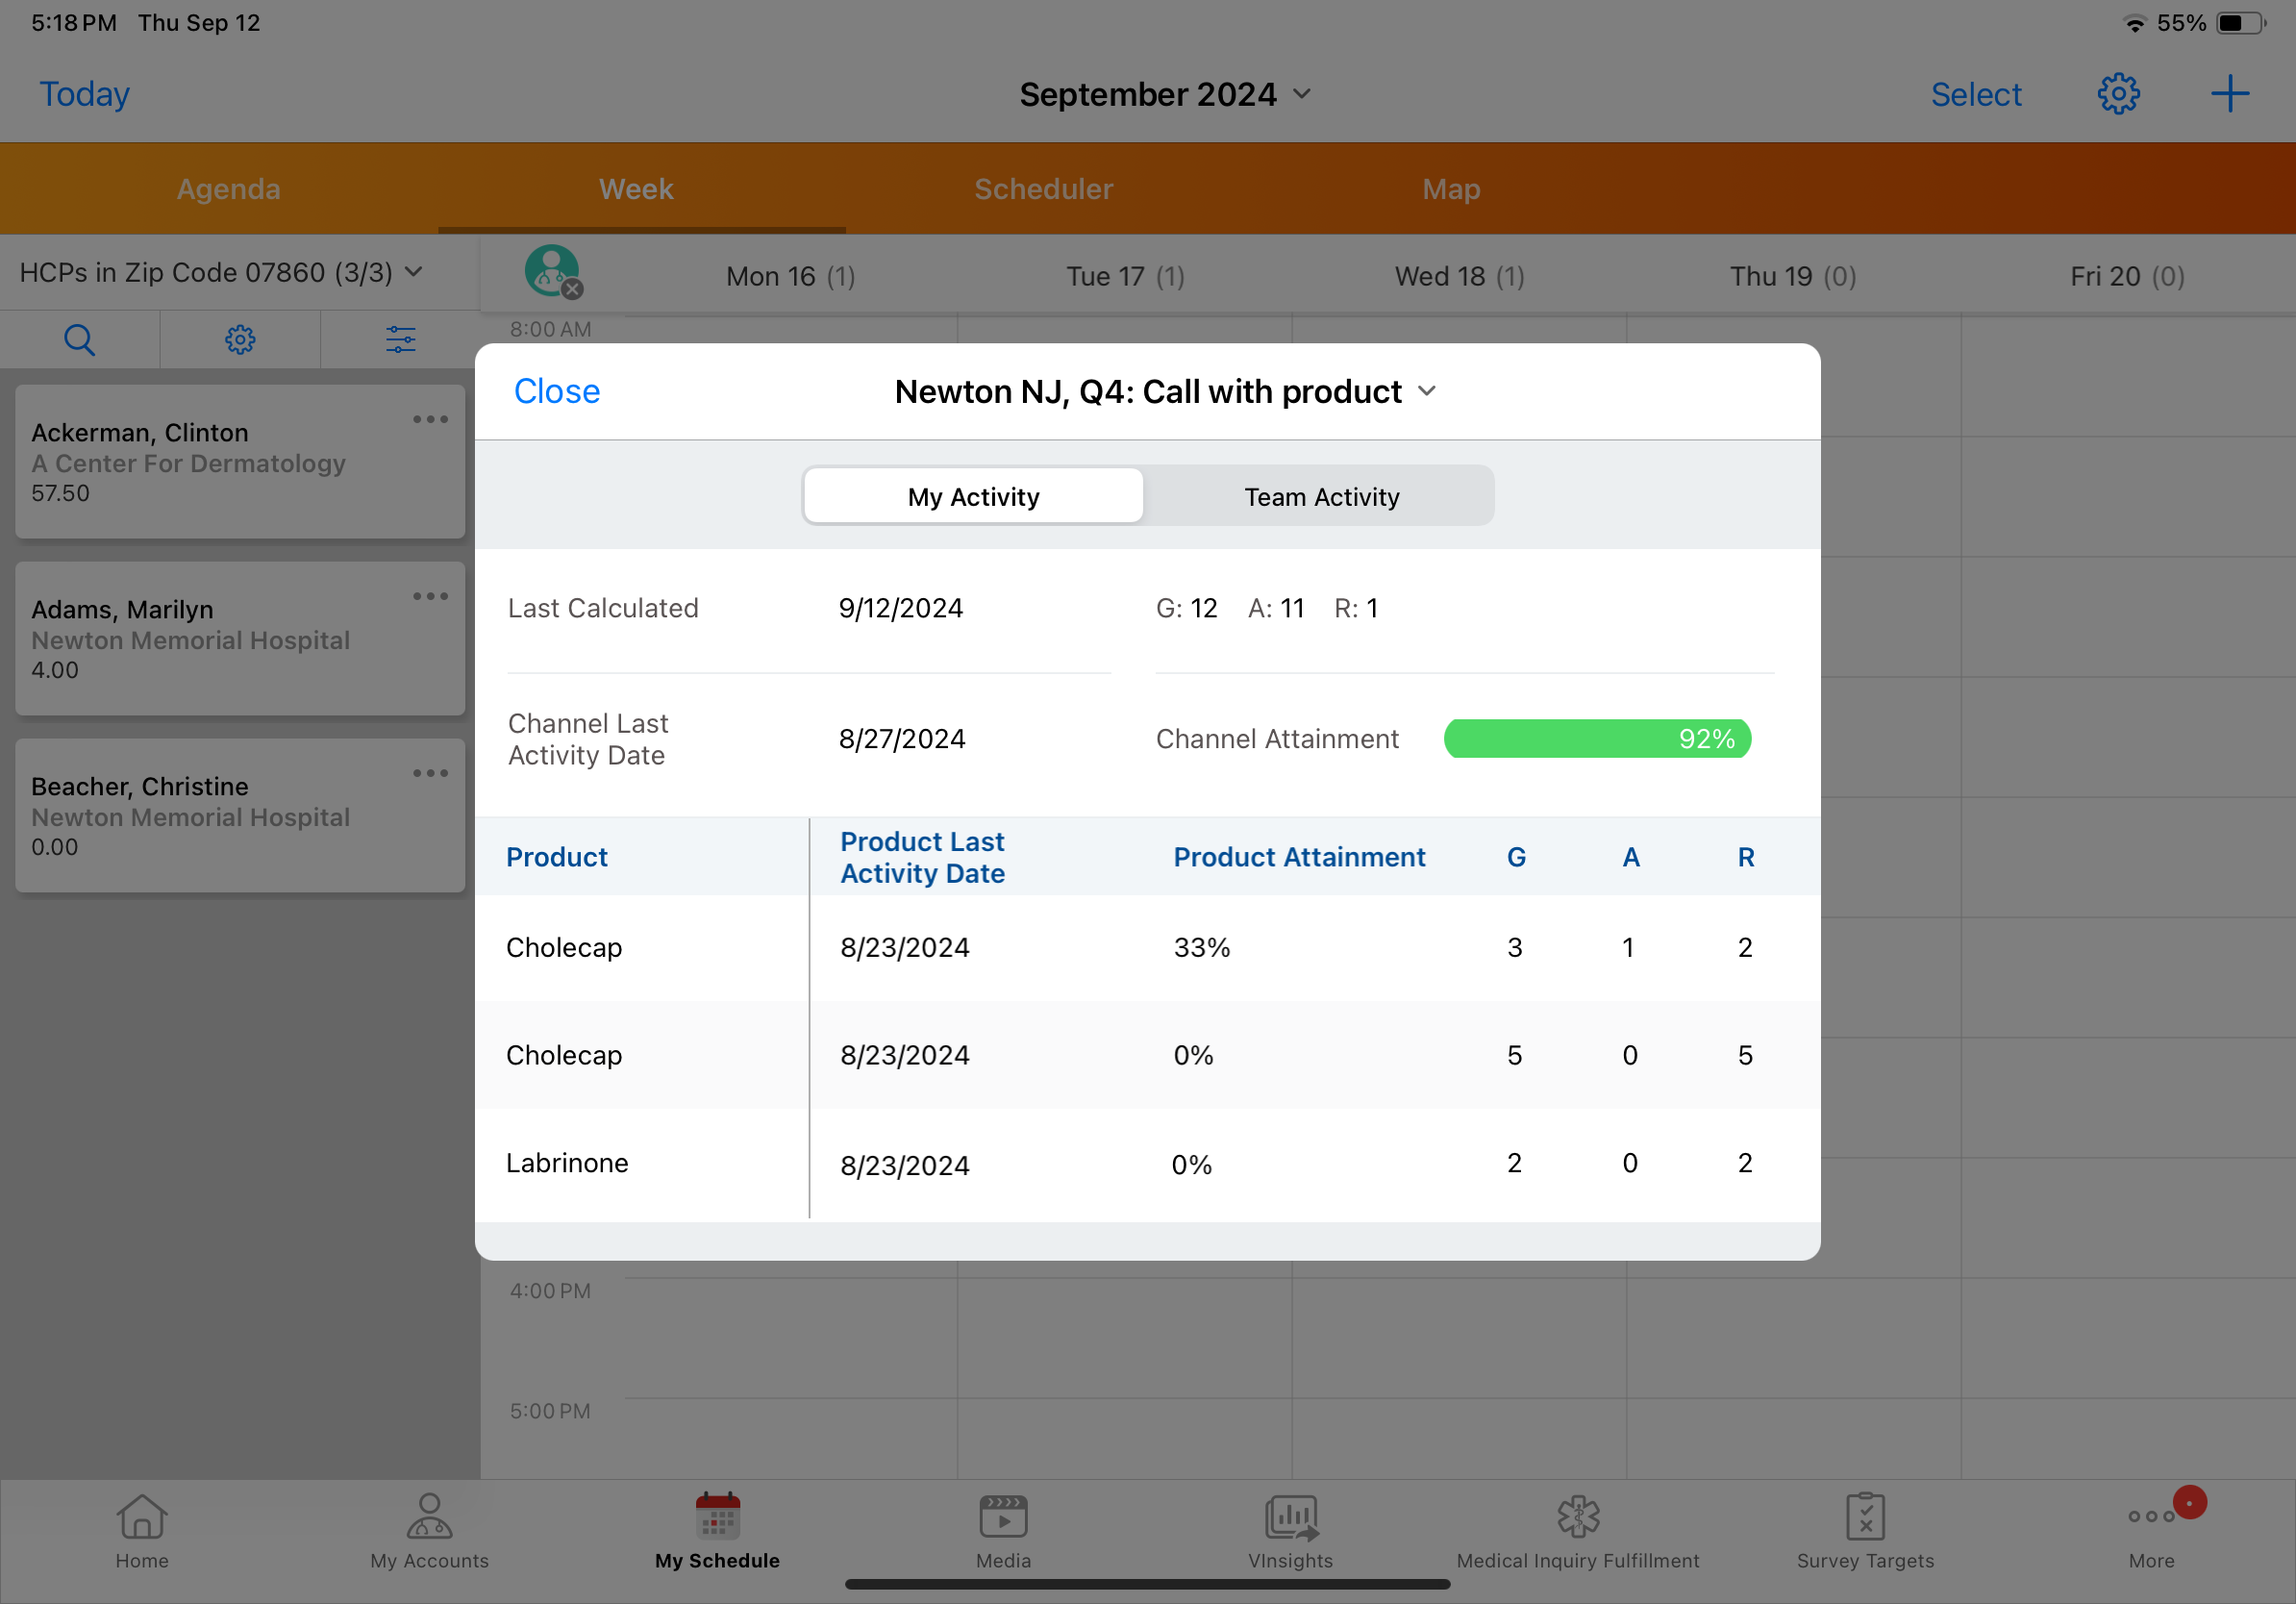Switch to the Agenda tab
The width and height of the screenshot is (2296, 1604).
pyautogui.click(x=228, y=189)
